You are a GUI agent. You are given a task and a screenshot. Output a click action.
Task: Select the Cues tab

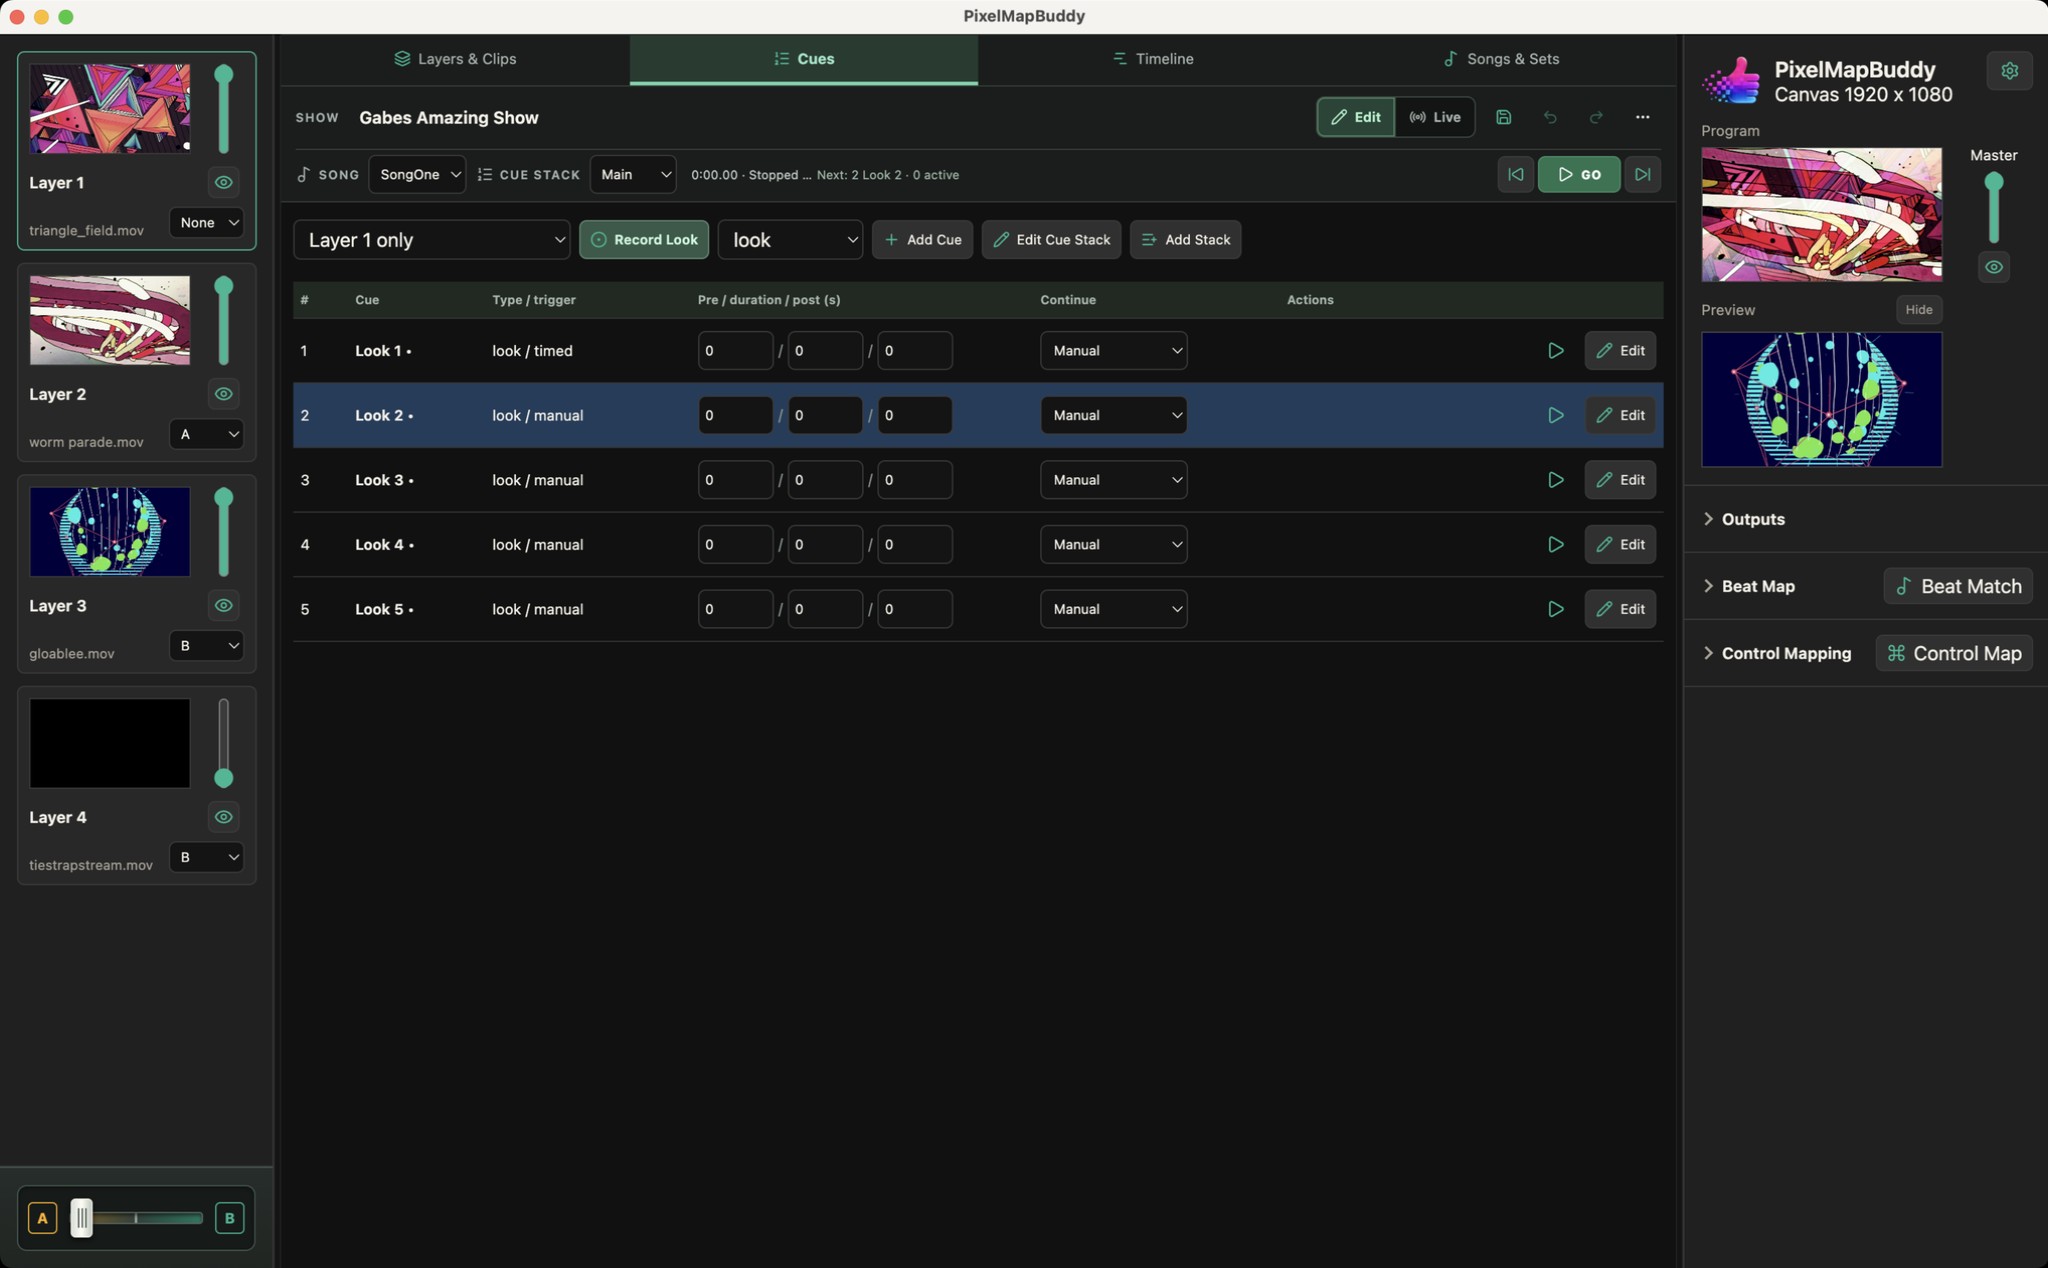point(804,59)
